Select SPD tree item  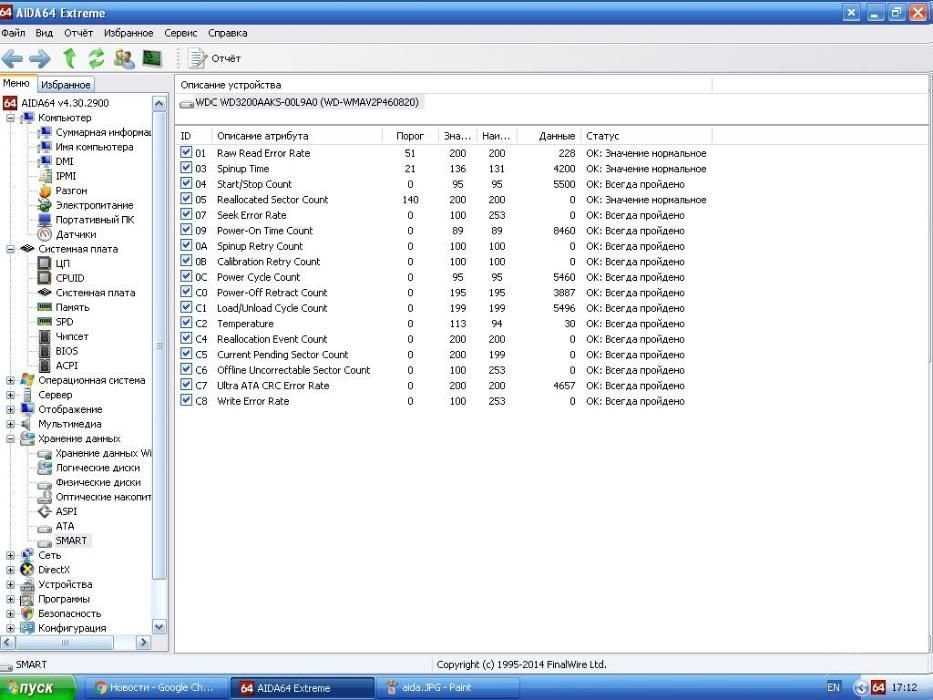56,321
